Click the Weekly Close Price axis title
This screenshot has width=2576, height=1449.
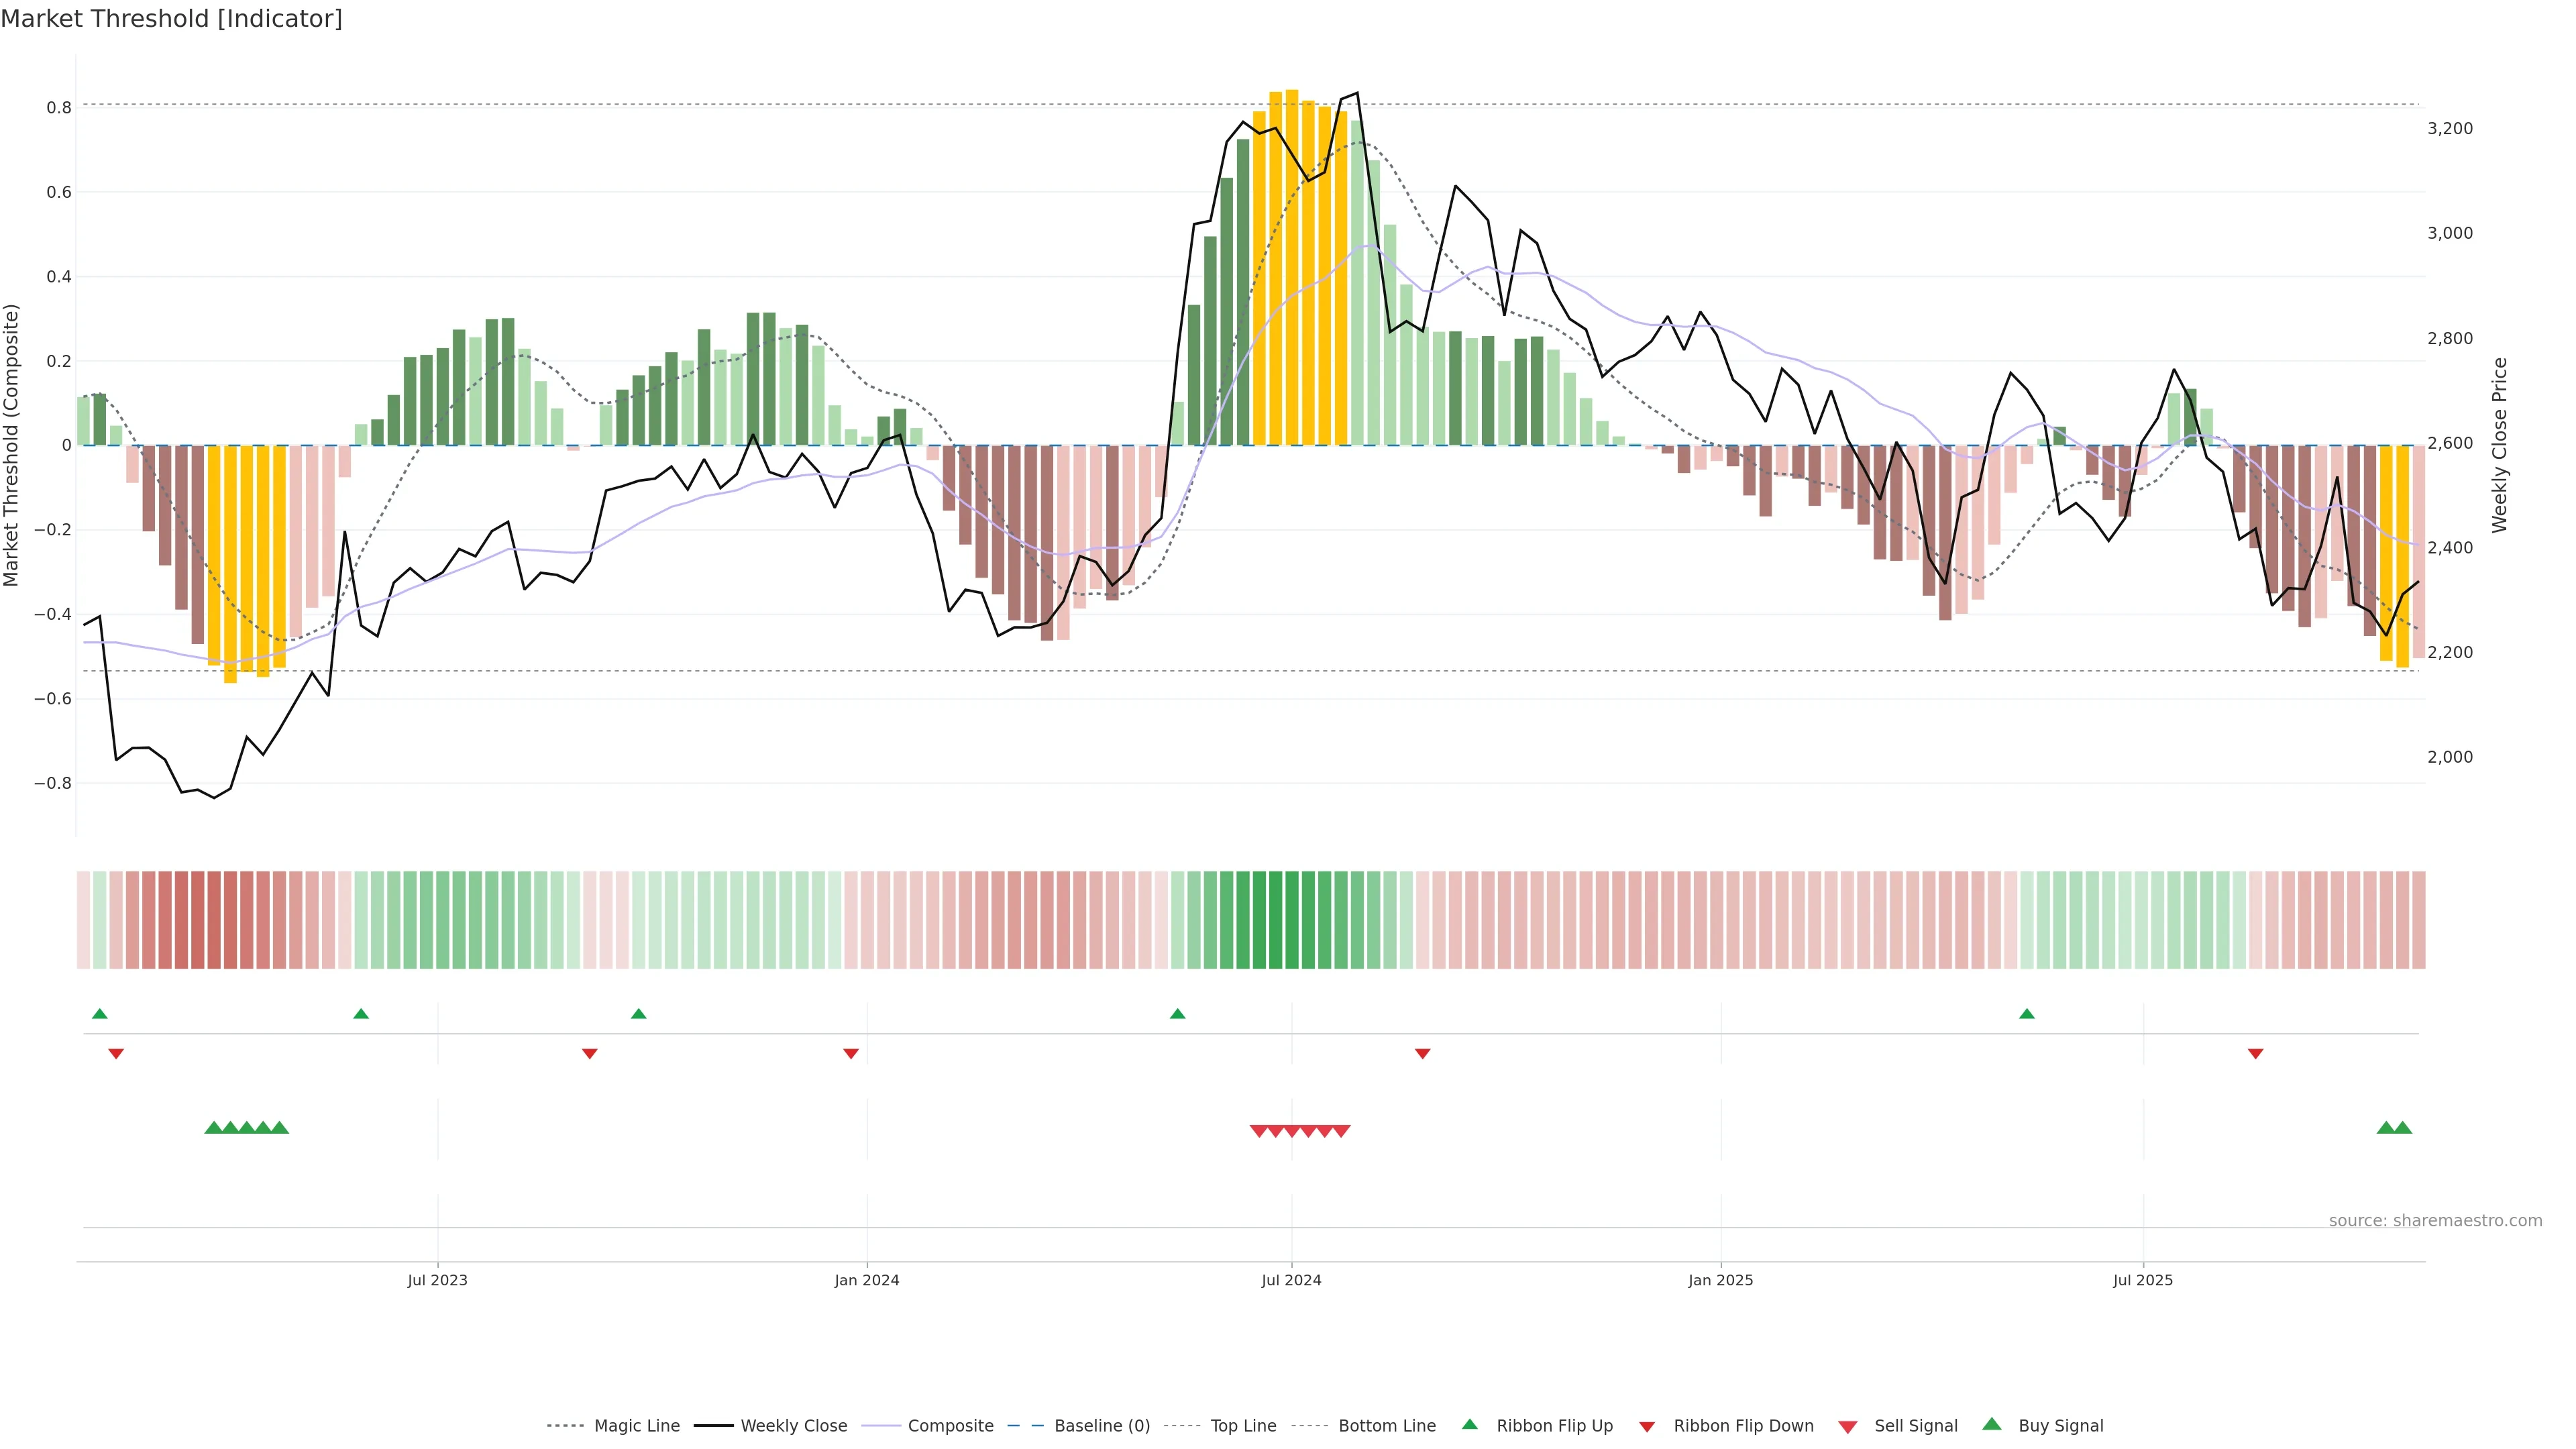[x=2500, y=445]
